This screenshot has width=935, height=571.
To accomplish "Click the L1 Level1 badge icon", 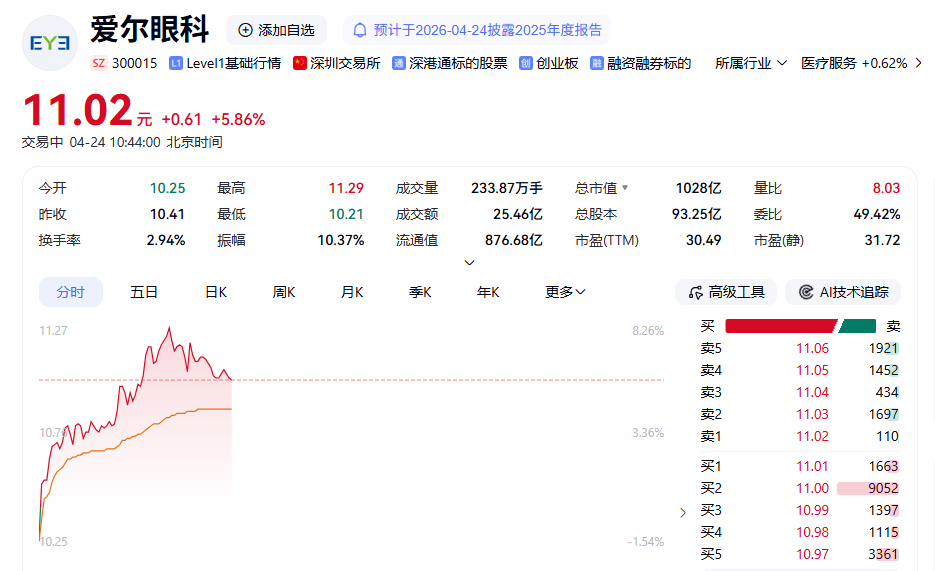I will [176, 63].
